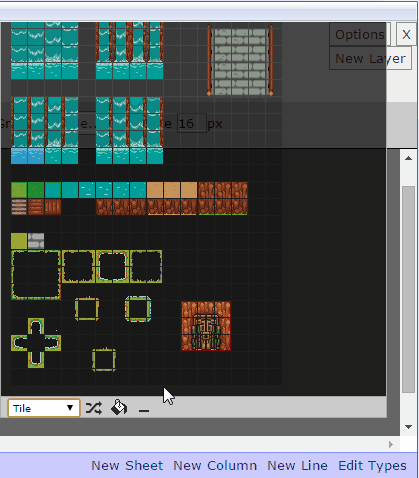Click the horizontal scroll right arrow
Screen dimensions: 419x478
391,444
